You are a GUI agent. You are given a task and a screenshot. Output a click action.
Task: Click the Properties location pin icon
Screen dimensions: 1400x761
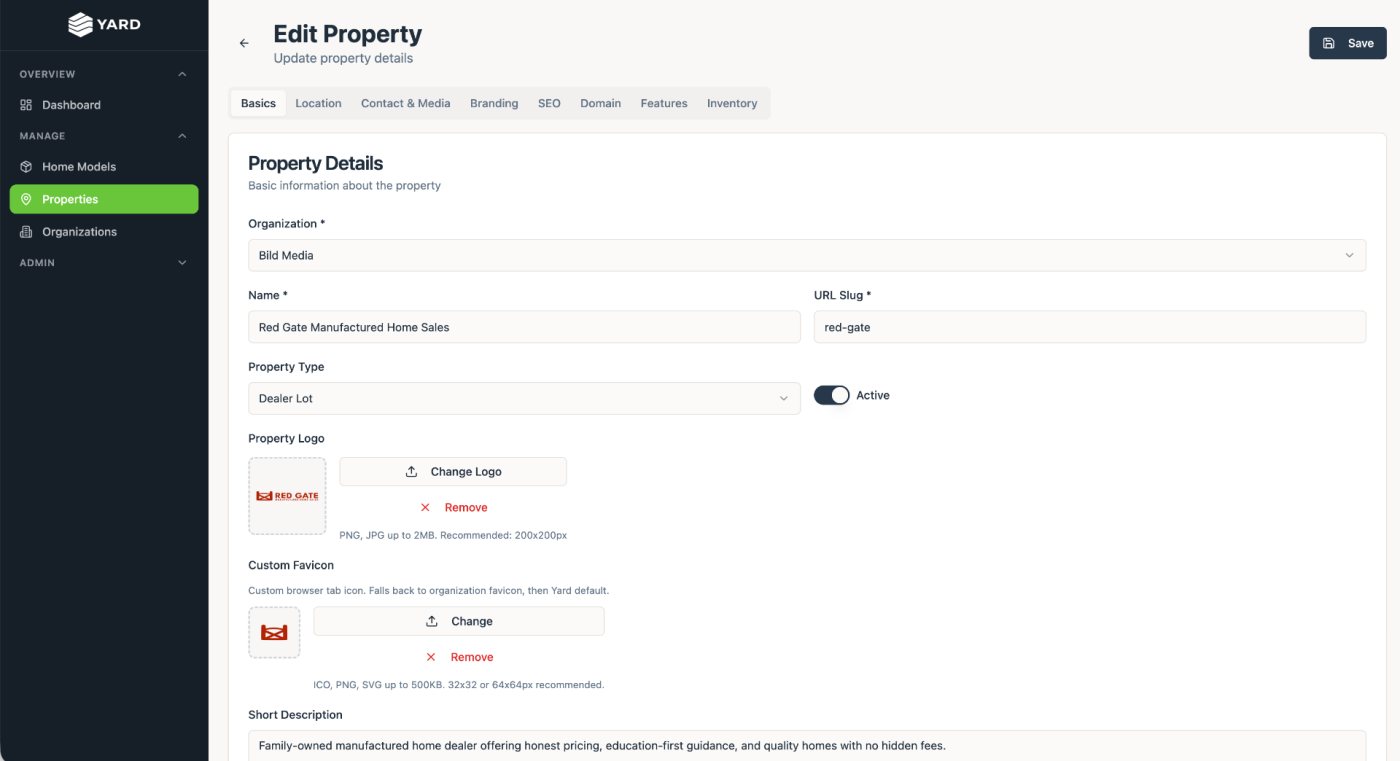pyautogui.click(x=26, y=199)
